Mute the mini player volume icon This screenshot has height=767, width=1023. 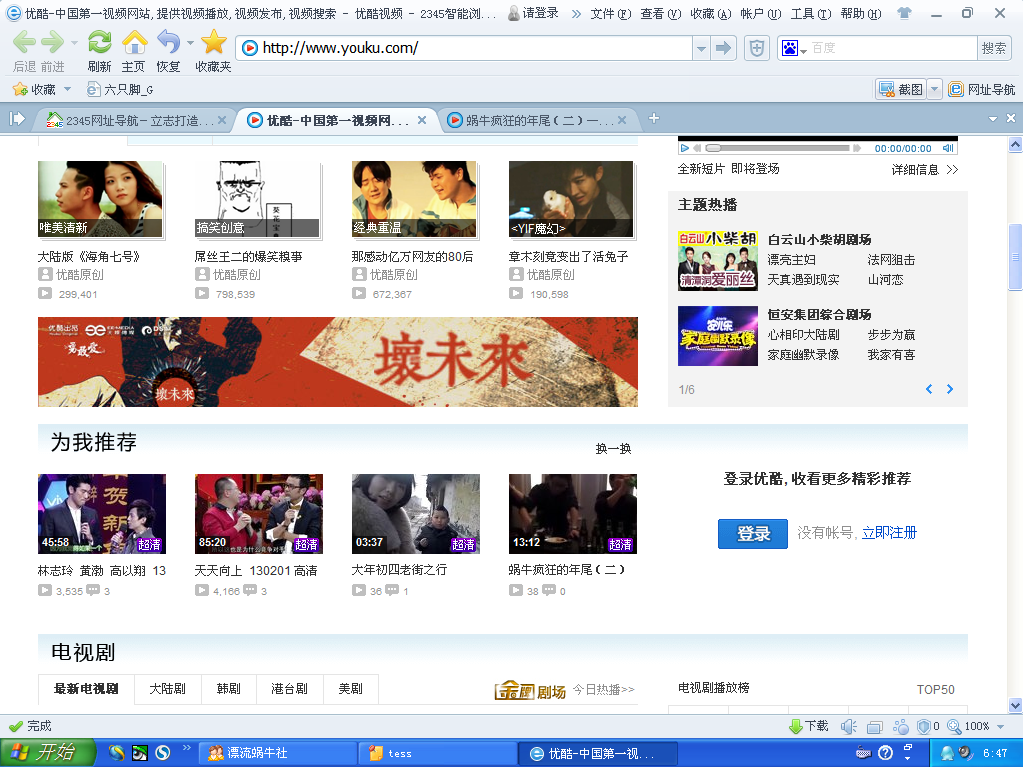pyautogui.click(x=948, y=148)
